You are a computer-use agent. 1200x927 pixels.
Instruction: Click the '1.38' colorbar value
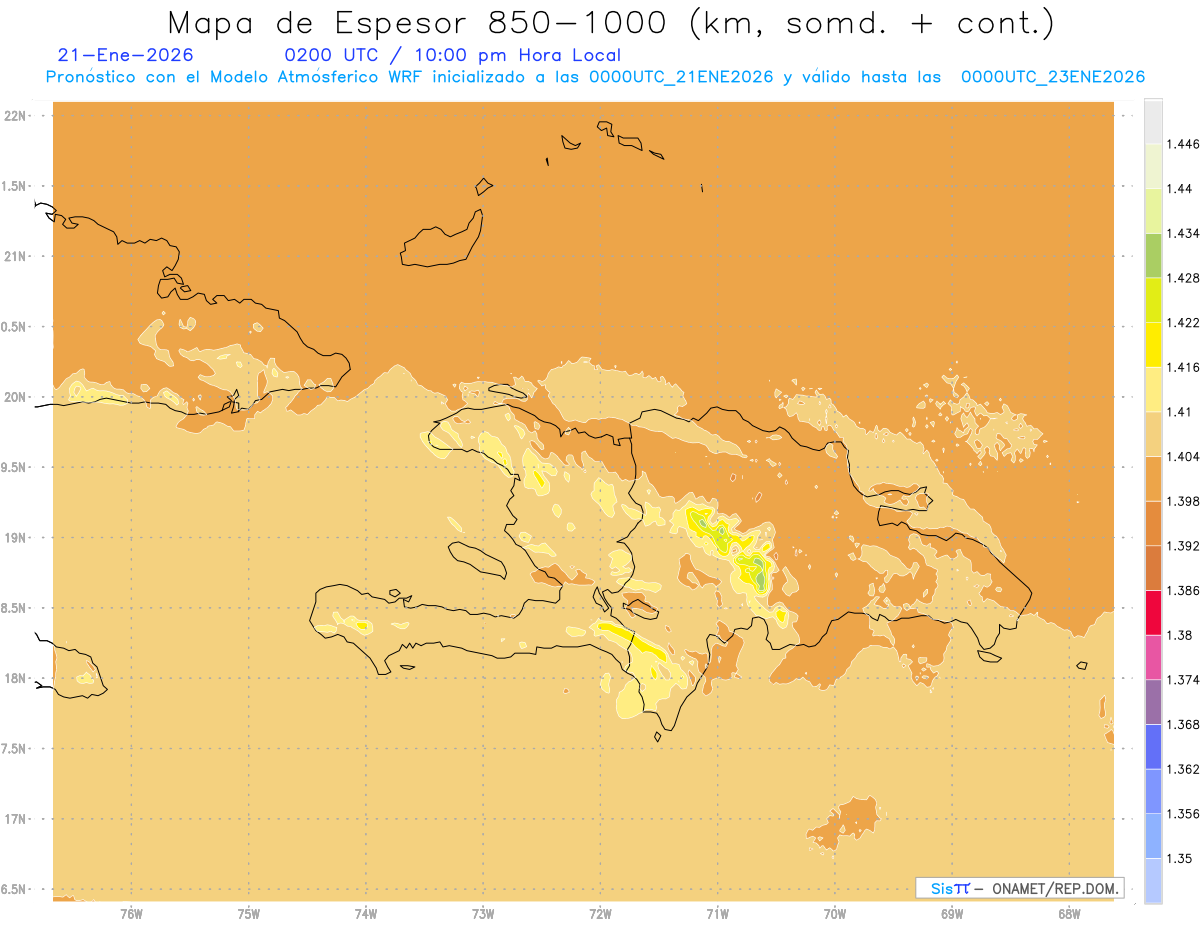(1180, 635)
